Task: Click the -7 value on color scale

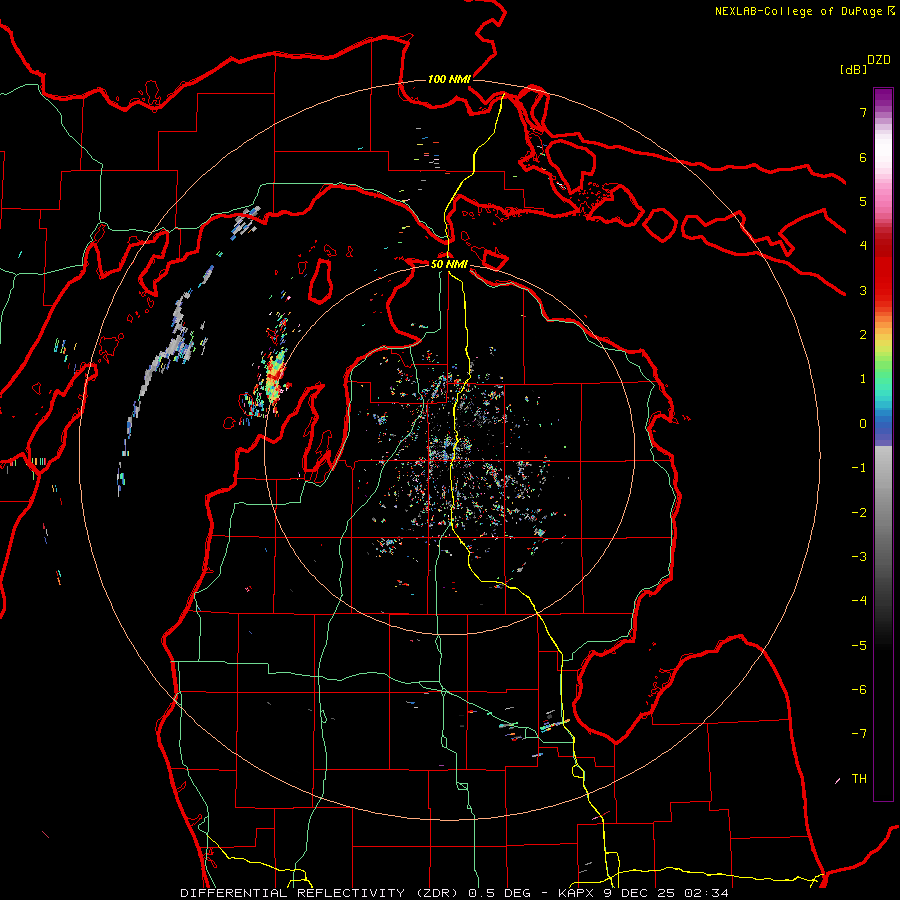Action: [x=859, y=734]
